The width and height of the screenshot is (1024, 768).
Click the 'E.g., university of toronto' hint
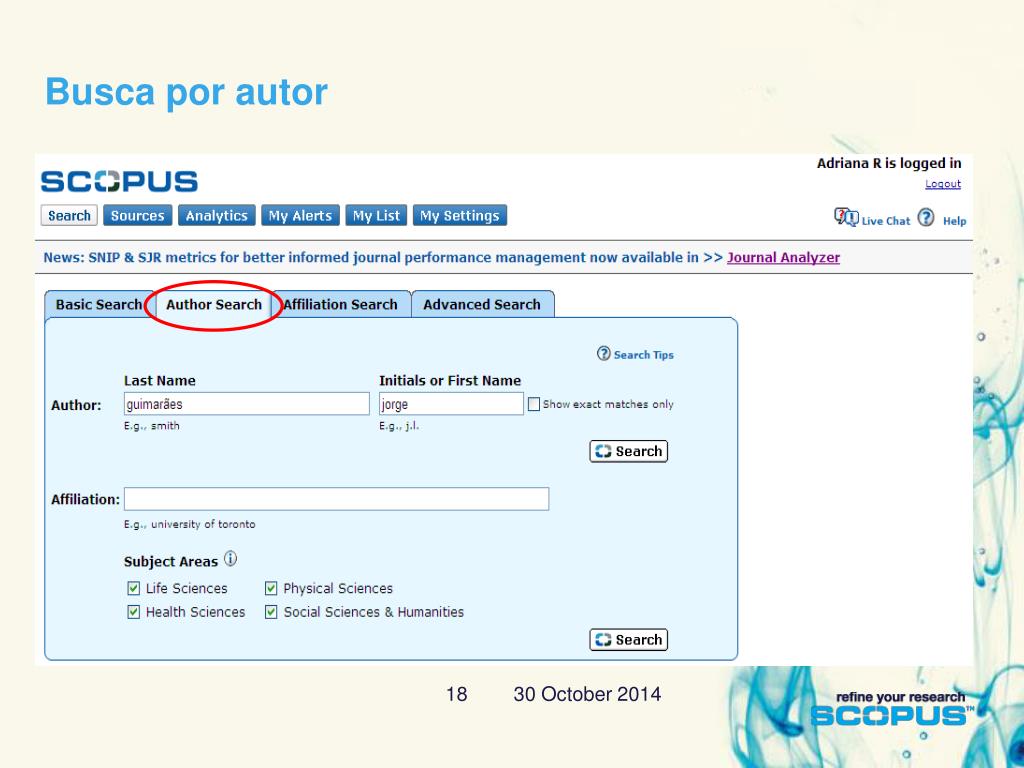point(189,524)
